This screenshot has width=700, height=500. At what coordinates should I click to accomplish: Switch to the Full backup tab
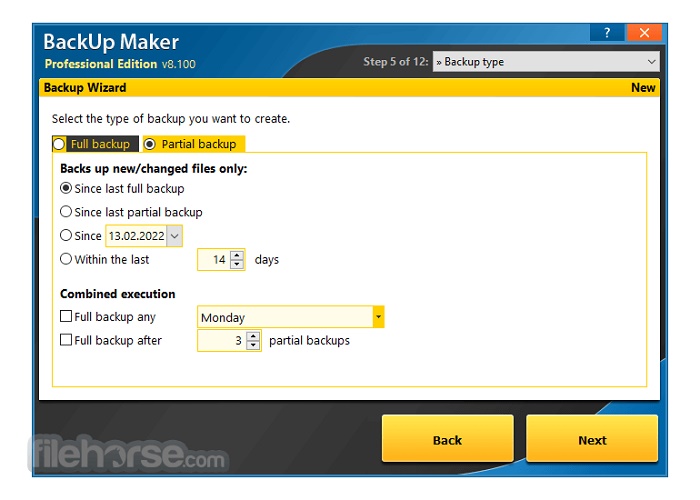(95, 144)
